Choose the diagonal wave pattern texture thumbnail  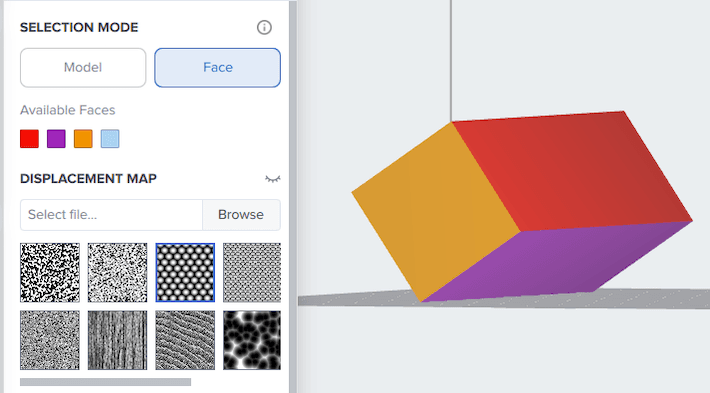click(x=185, y=340)
